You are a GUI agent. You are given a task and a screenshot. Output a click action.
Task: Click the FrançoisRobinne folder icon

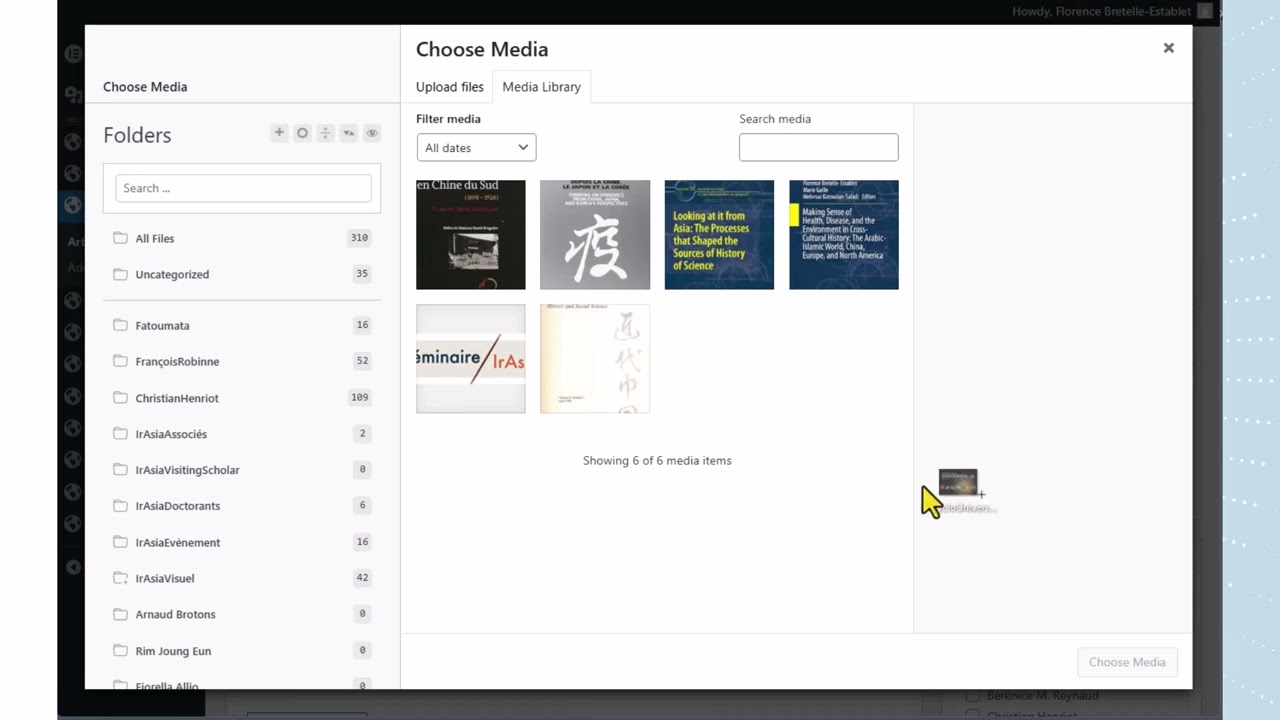(120, 361)
